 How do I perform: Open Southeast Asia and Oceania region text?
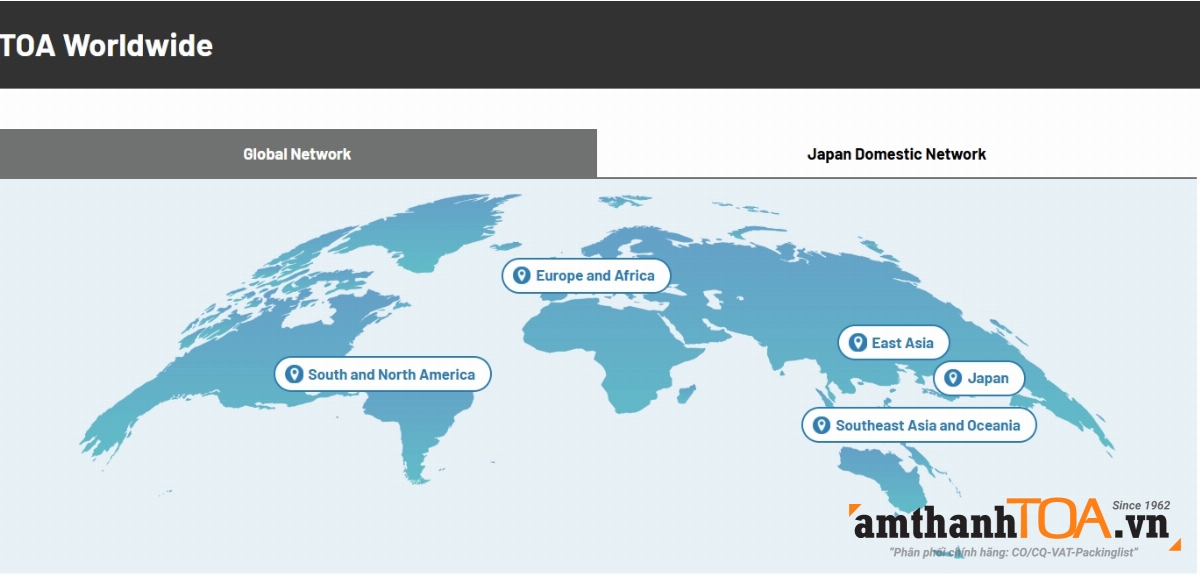pyautogui.click(x=928, y=426)
